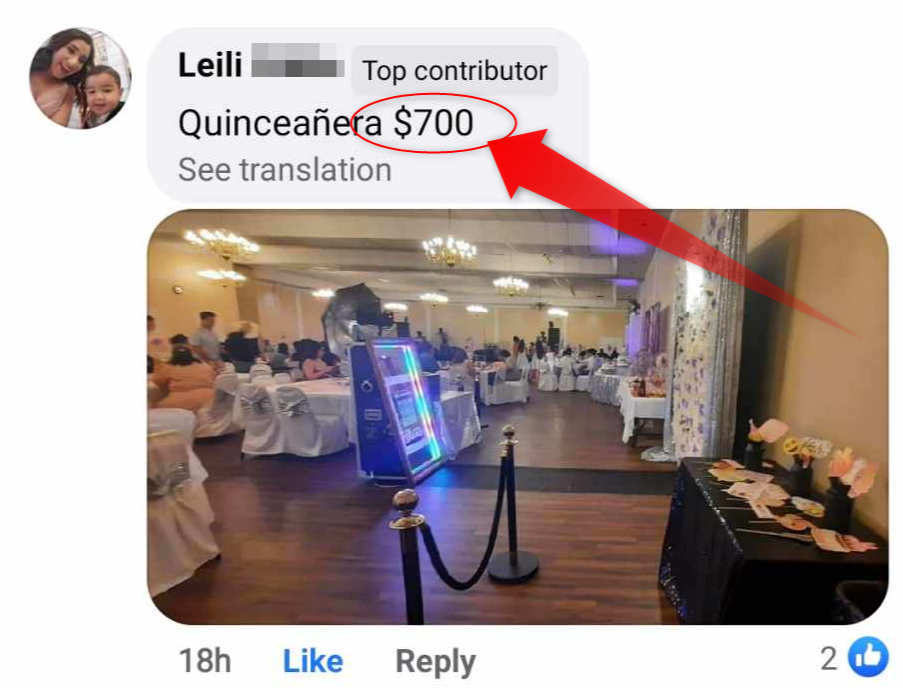This screenshot has width=903, height=688.
Task: Click the word Quinceañera in the comment
Action: click(280, 123)
